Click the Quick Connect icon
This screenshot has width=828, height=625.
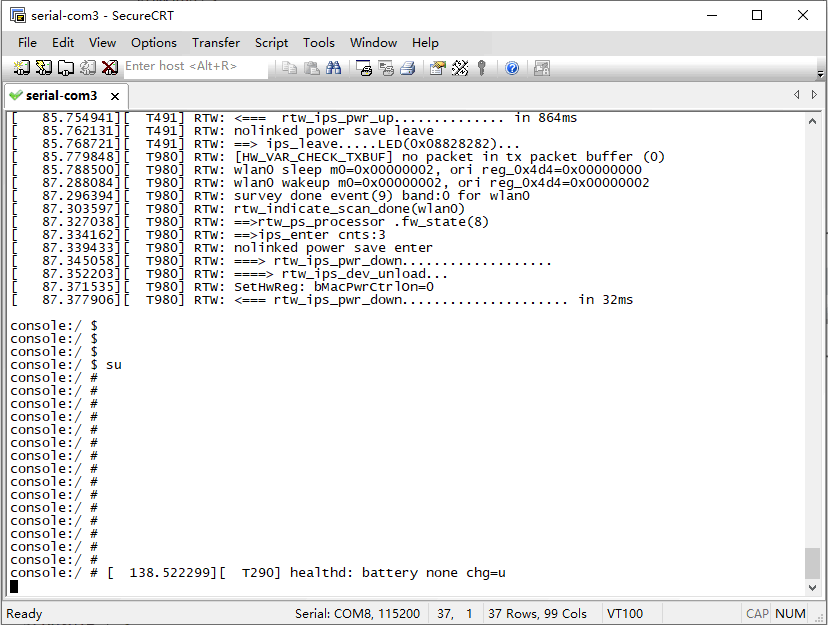point(43,68)
